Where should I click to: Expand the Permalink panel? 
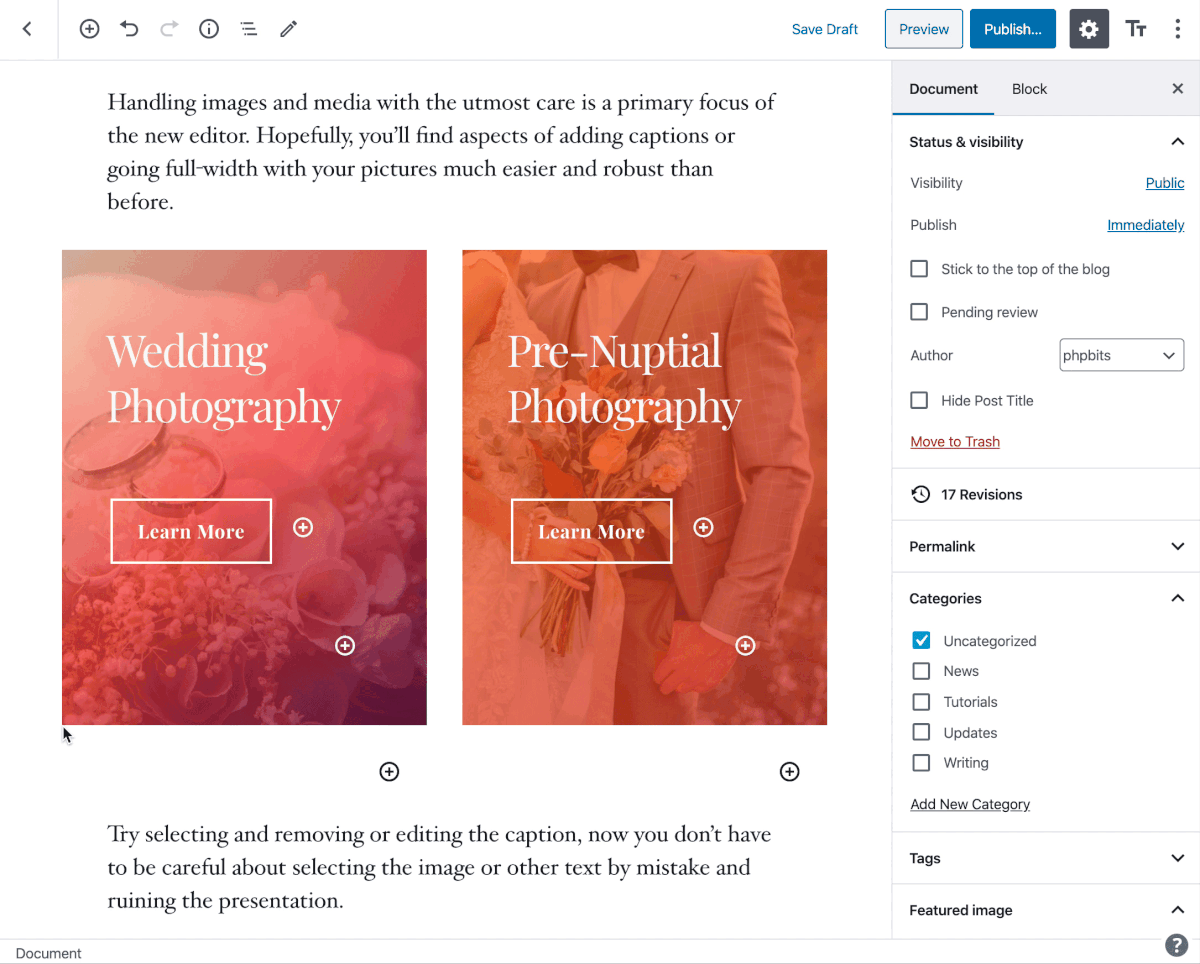(x=1046, y=546)
